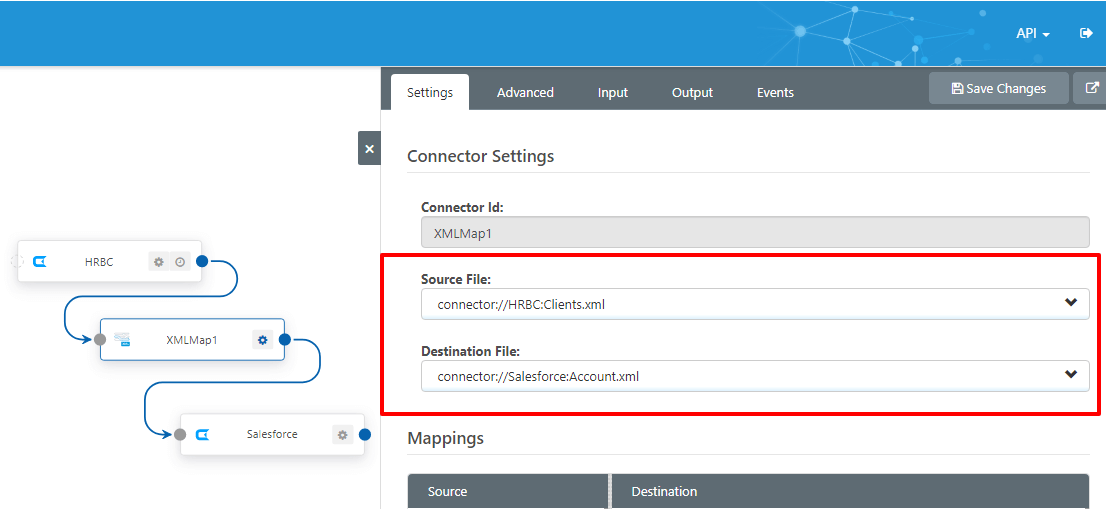This screenshot has height=510, width=1106.
Task: Click the HRBC blue output dot
Action: [x=202, y=261]
